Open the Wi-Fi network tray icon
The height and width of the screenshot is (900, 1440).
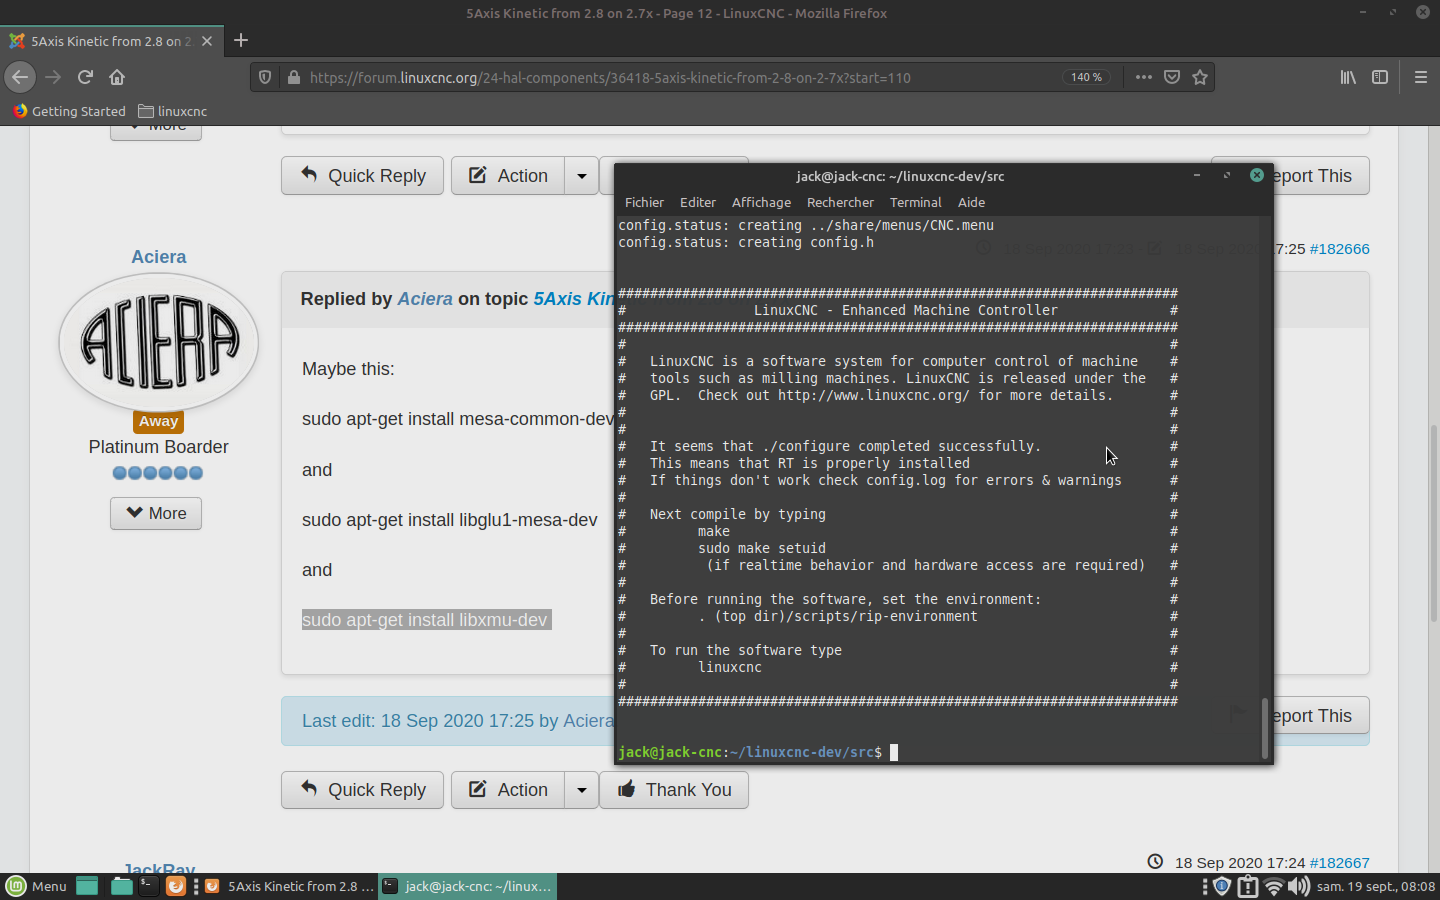coord(1273,886)
